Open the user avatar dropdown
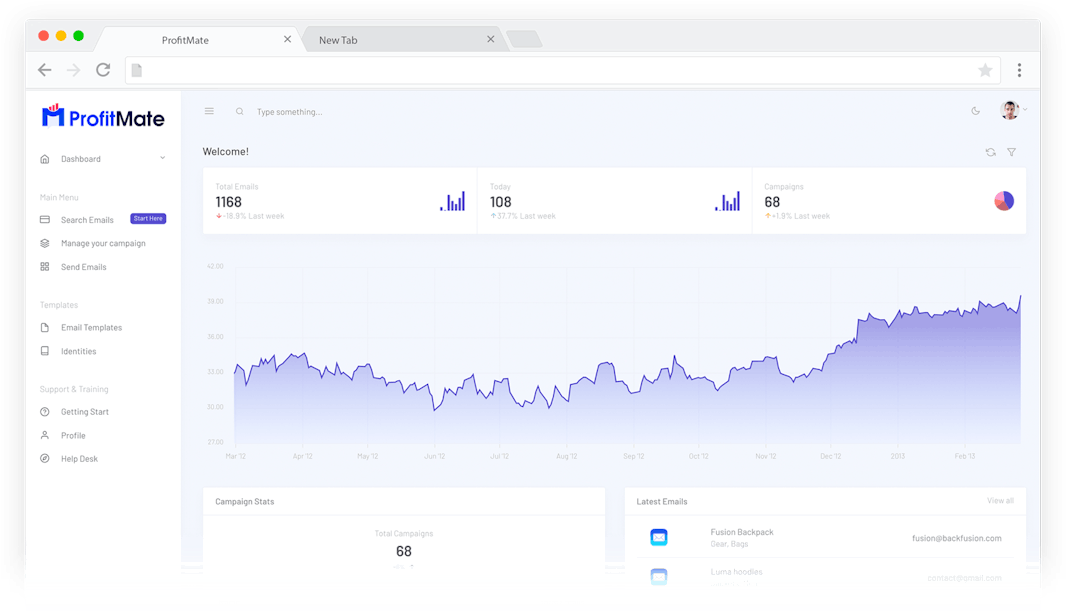This screenshot has height=611, width=1066. (1012, 110)
